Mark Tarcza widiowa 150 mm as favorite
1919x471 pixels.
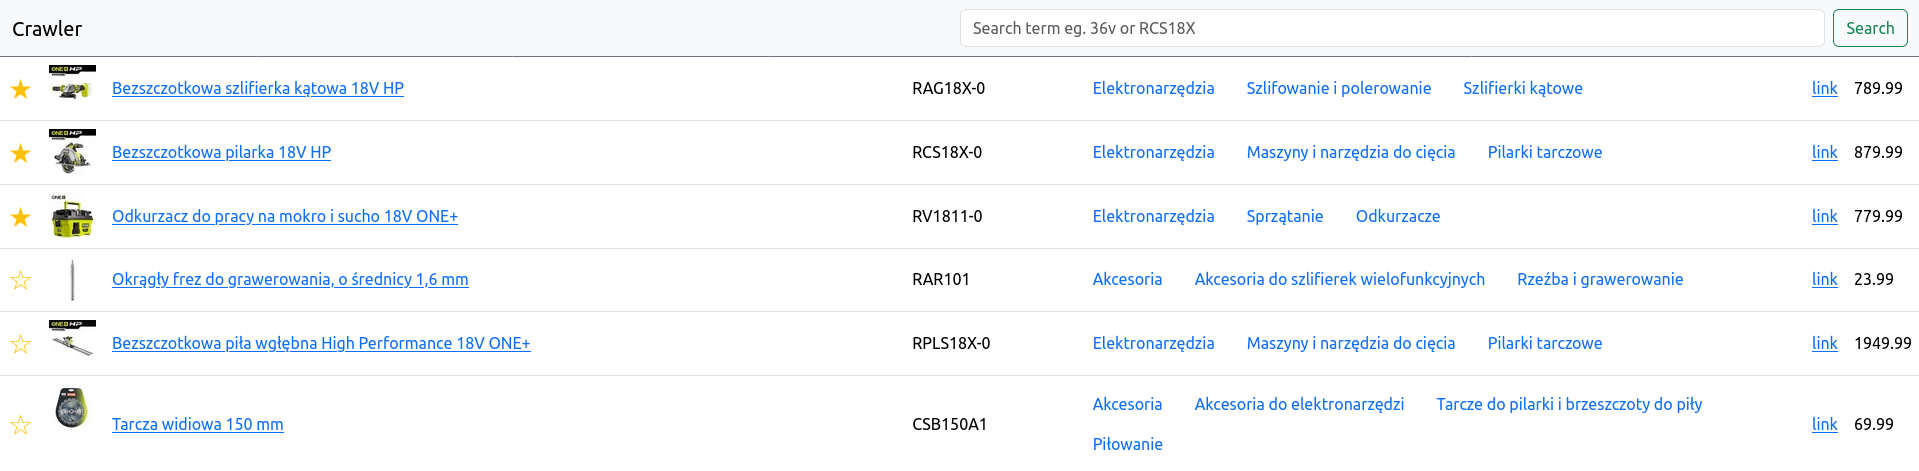(20, 425)
